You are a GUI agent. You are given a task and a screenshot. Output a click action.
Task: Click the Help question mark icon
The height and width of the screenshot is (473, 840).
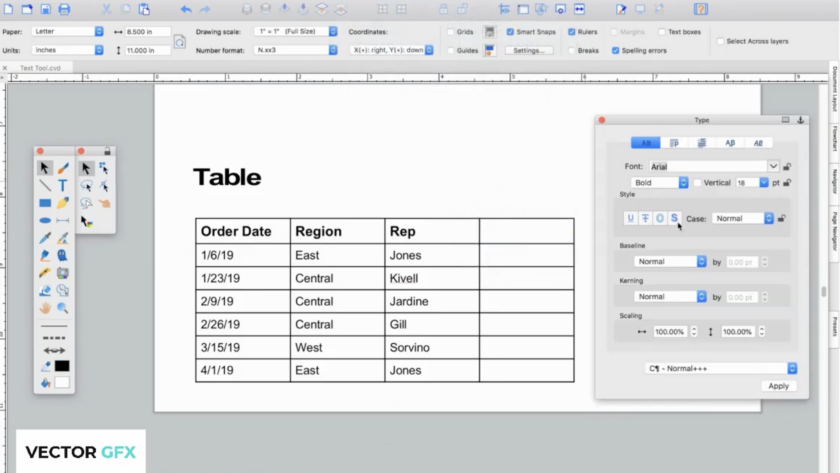coord(701,9)
